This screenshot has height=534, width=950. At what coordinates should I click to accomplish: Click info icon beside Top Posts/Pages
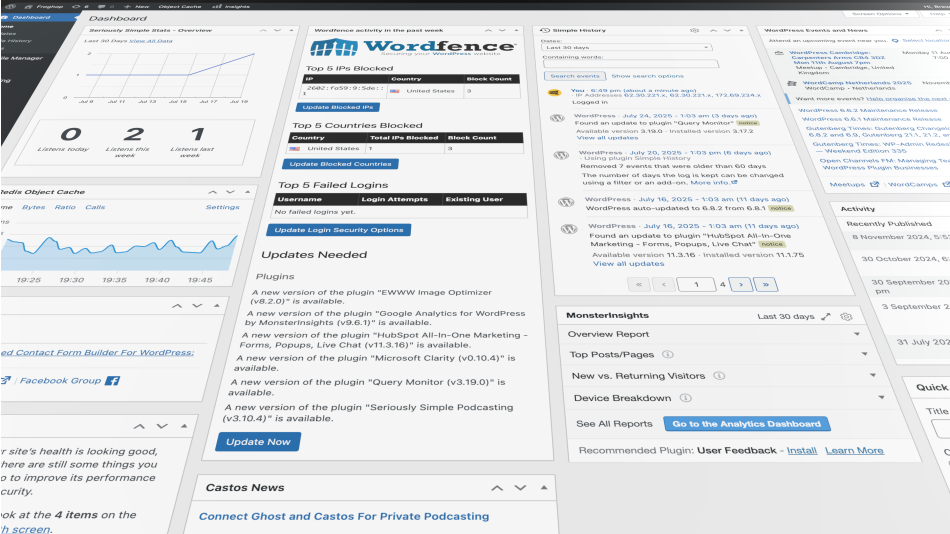tap(667, 354)
